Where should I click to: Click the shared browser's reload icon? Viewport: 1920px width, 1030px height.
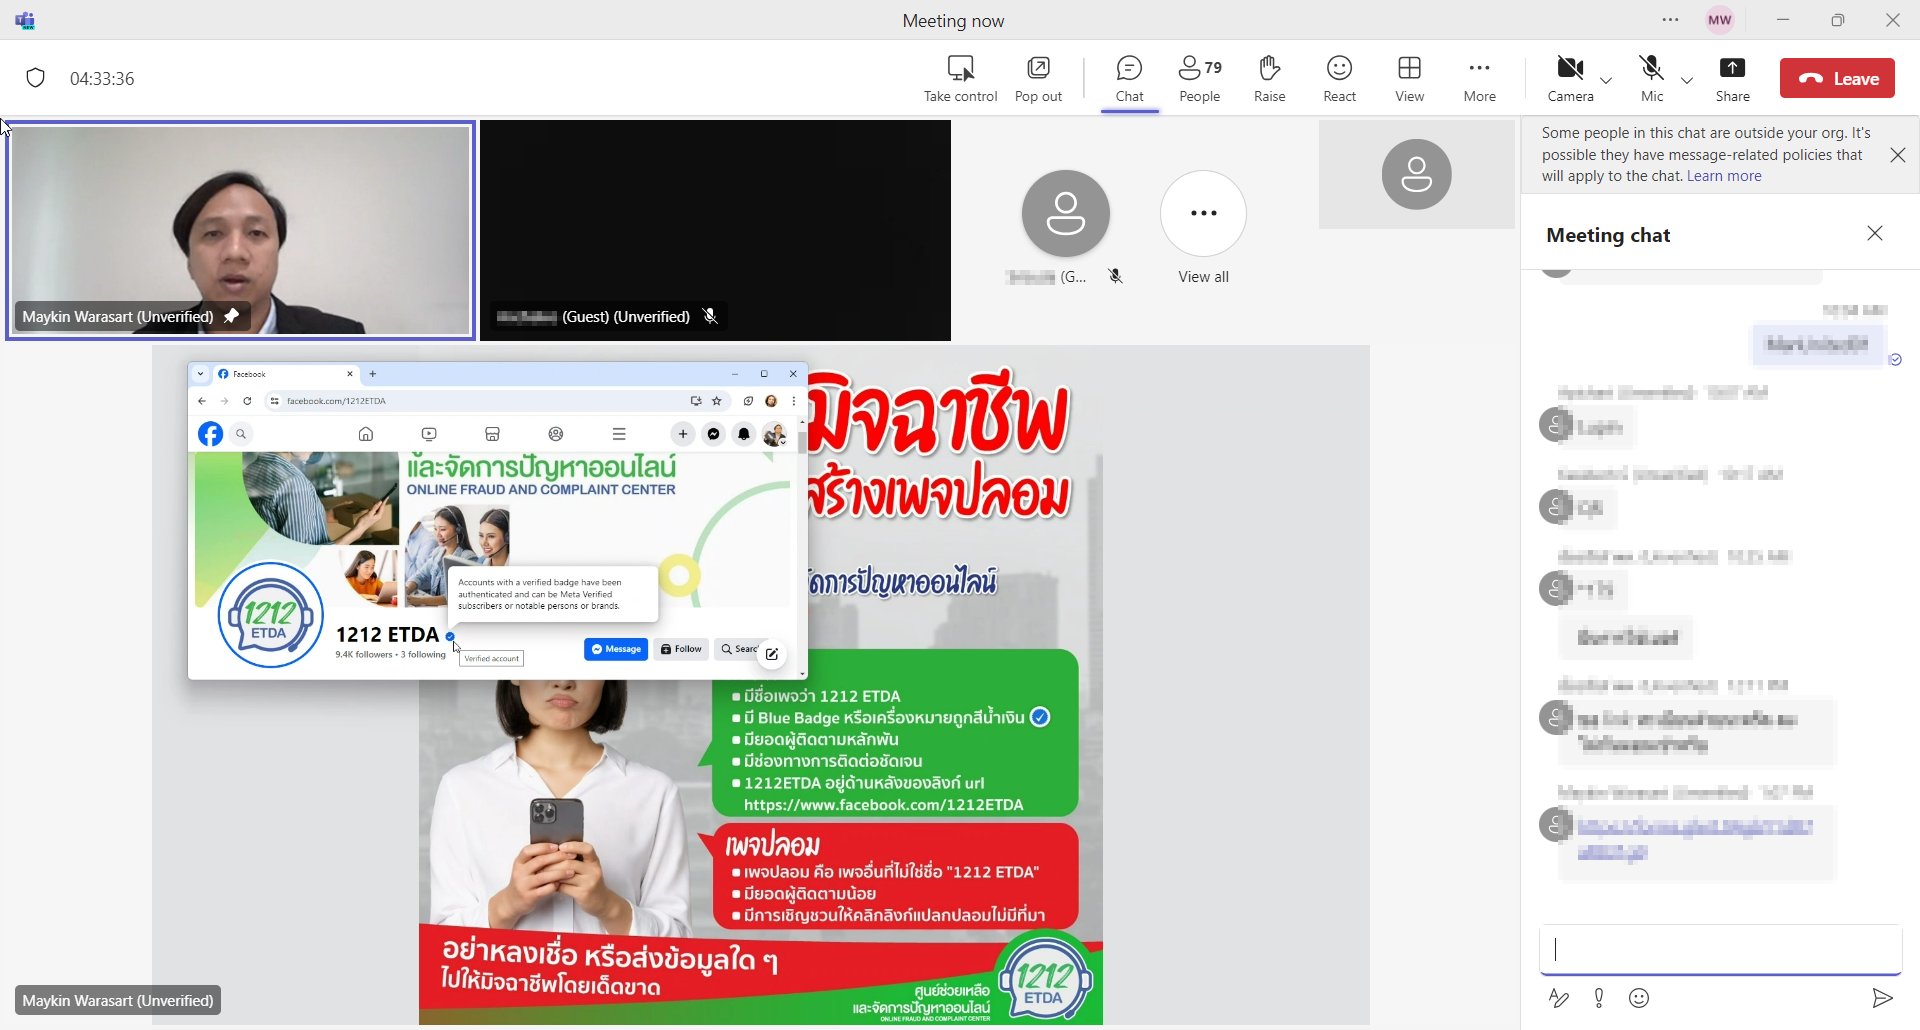click(247, 401)
